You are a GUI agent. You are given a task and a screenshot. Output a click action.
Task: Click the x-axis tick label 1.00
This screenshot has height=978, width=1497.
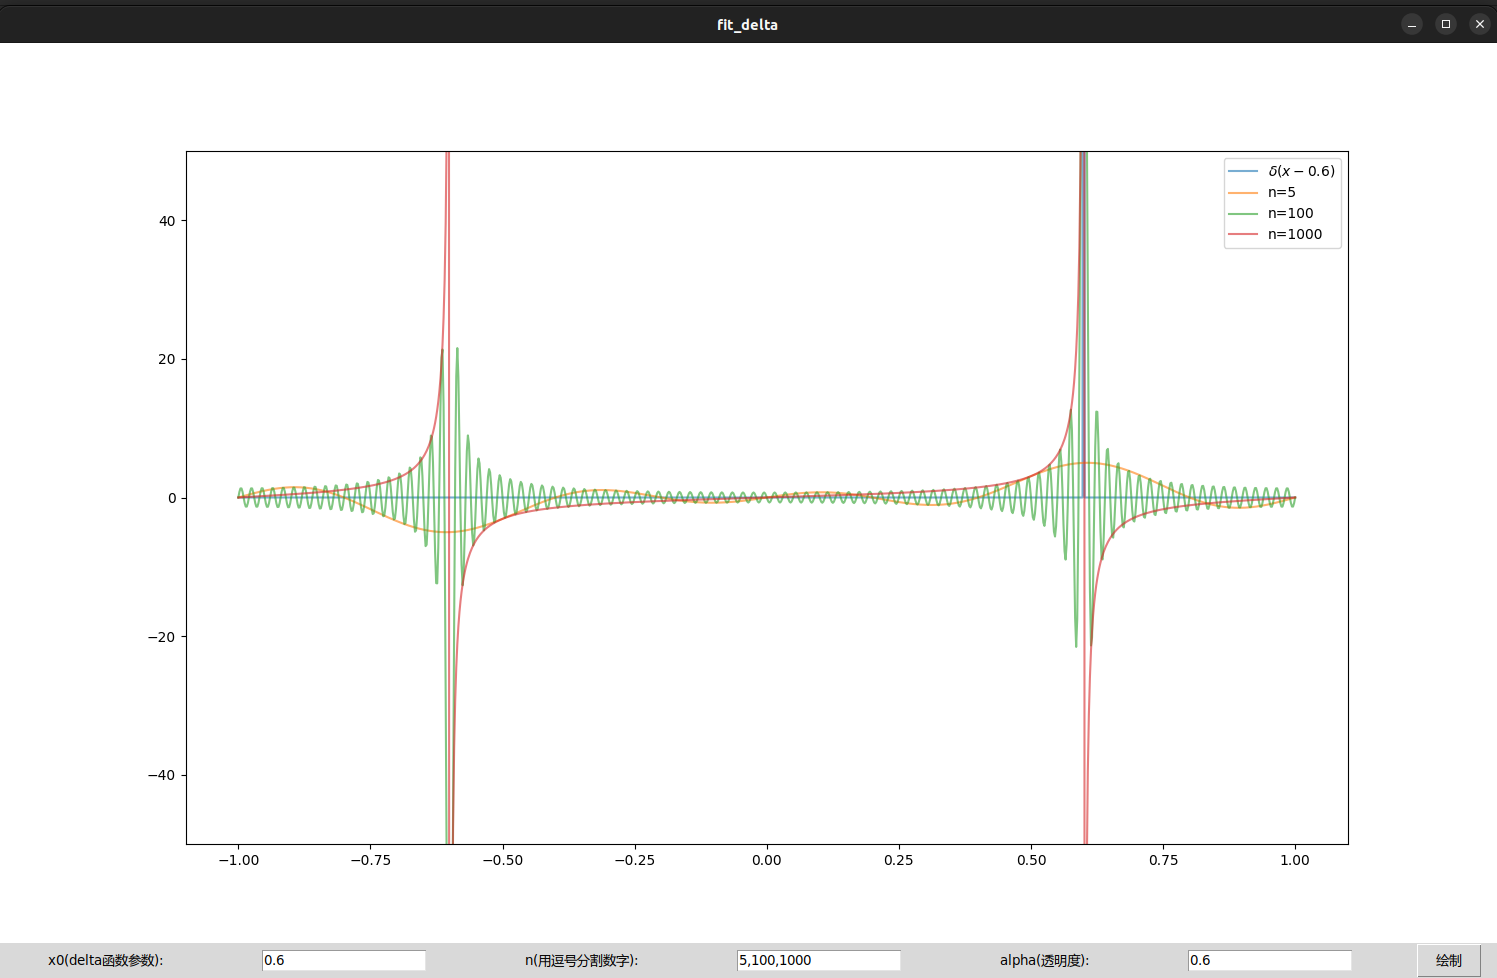[1295, 860]
